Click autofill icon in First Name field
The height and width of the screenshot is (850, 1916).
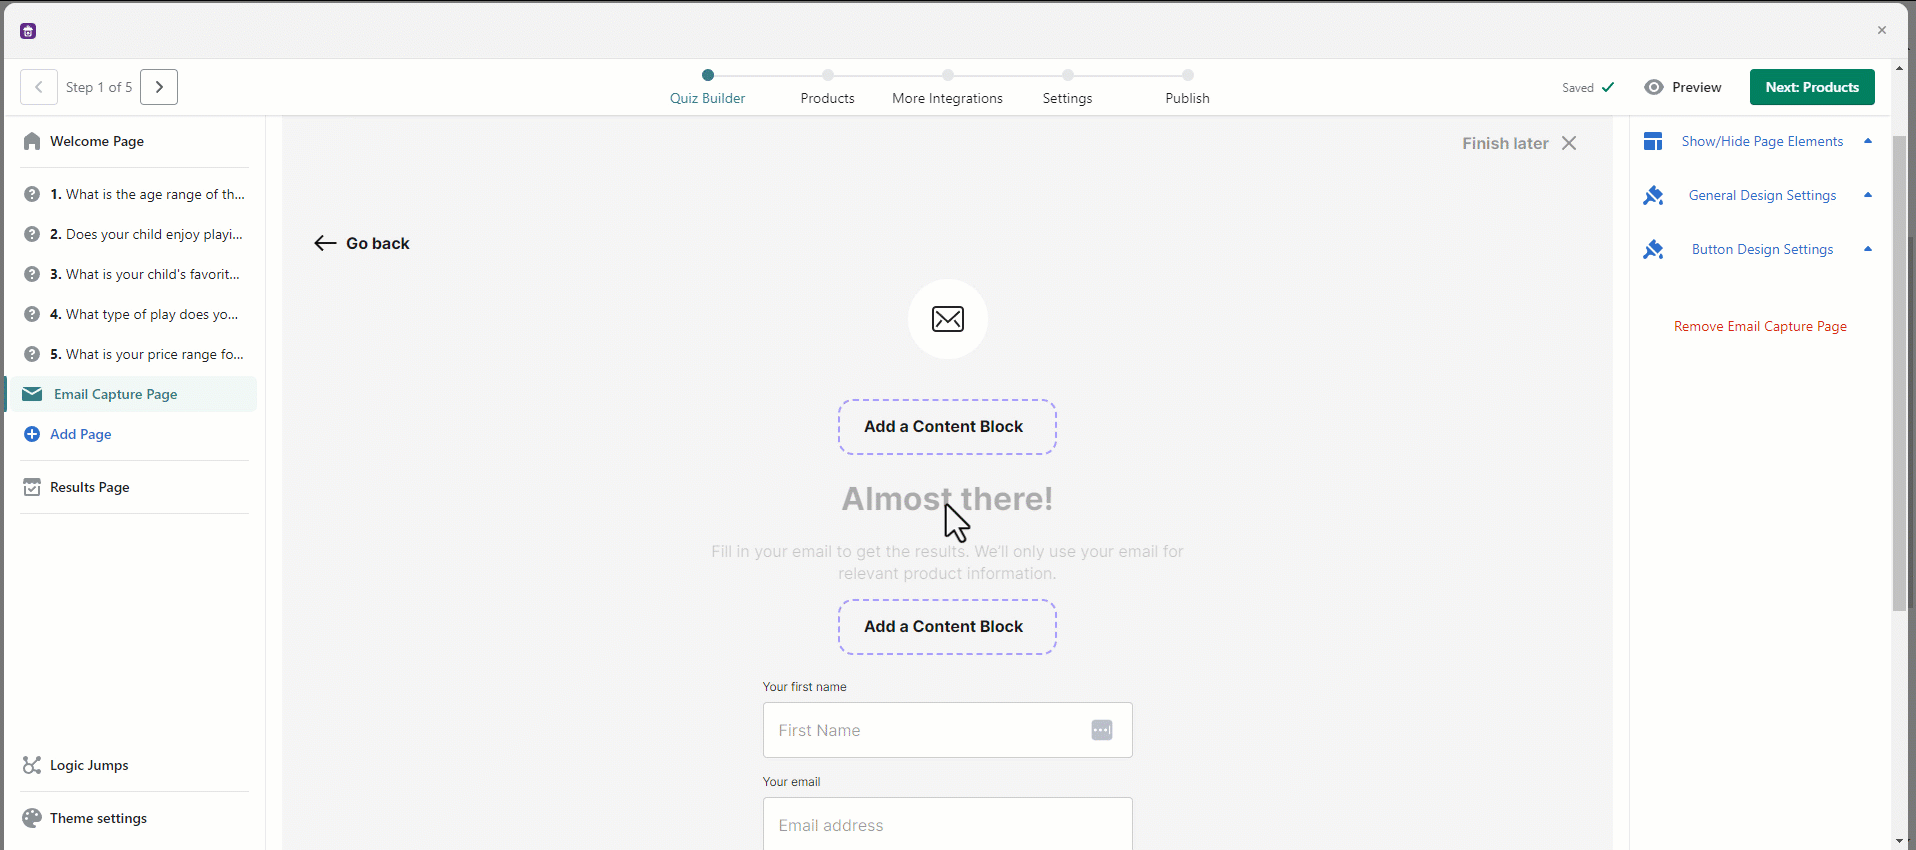point(1102,730)
